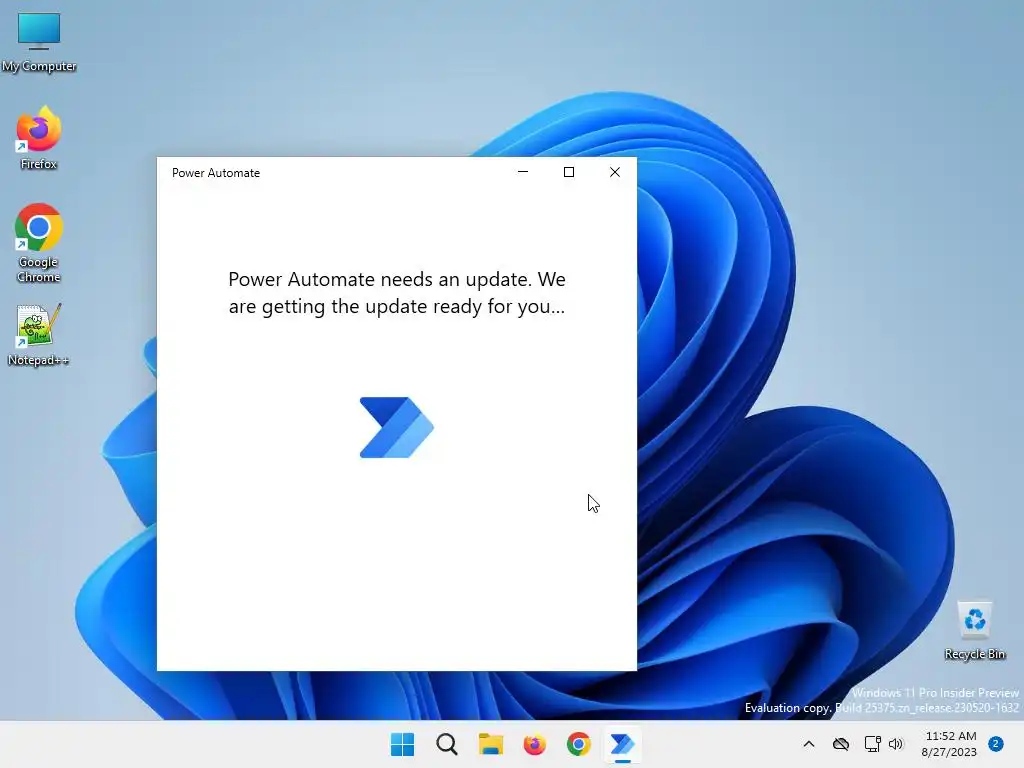Open File Explorer from taskbar
The image size is (1024, 768).
(x=490, y=744)
